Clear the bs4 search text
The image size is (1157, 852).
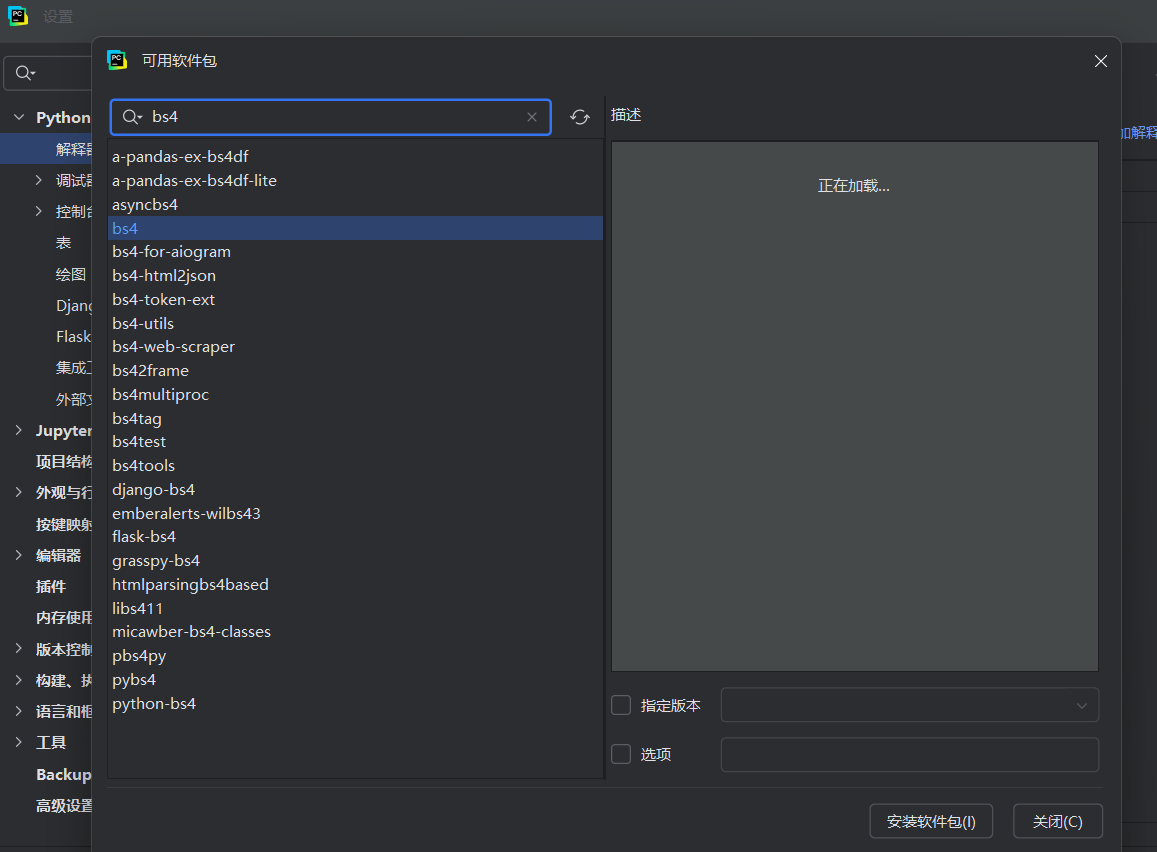(532, 117)
